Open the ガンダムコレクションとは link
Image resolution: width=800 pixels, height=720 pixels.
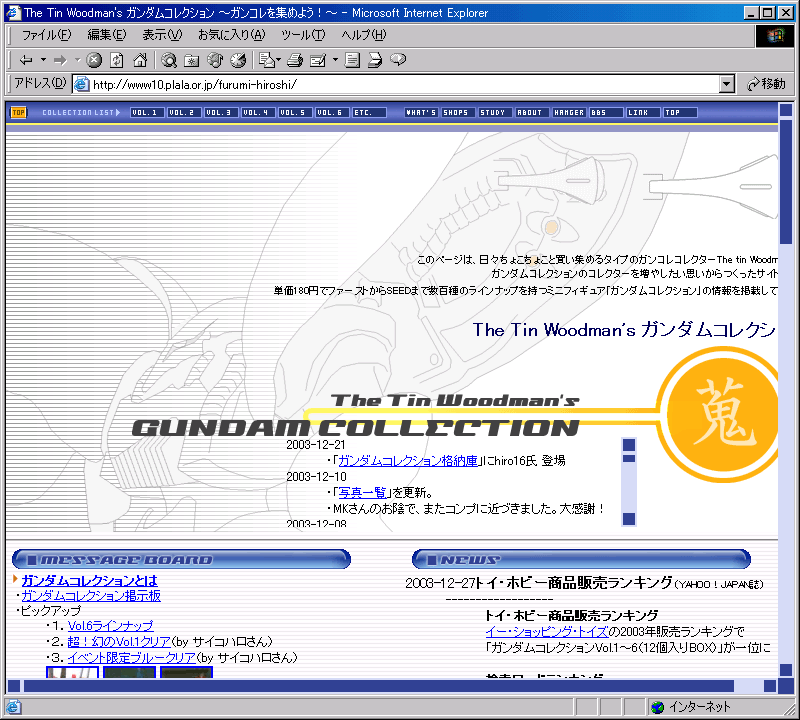click(89, 581)
